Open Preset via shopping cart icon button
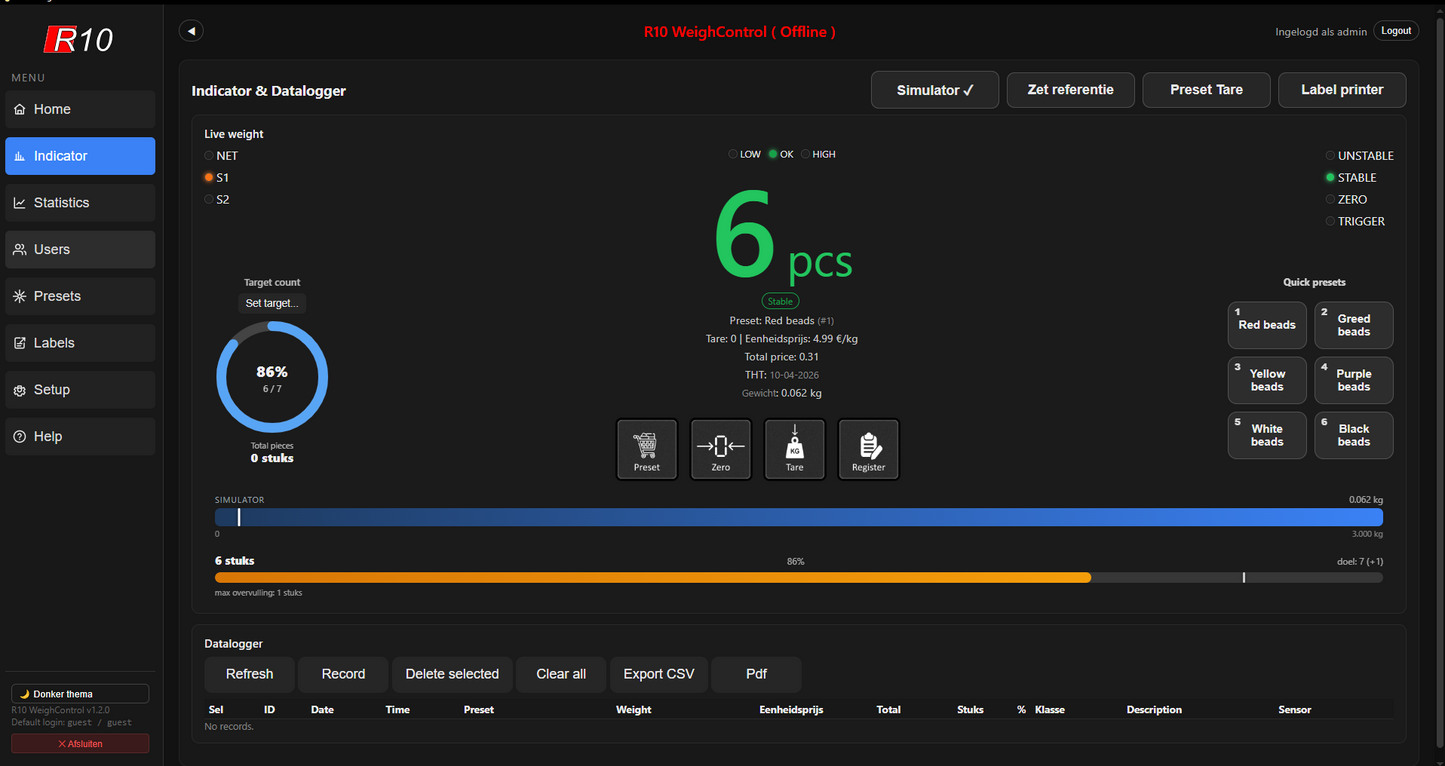The height and width of the screenshot is (766, 1445). (647, 449)
